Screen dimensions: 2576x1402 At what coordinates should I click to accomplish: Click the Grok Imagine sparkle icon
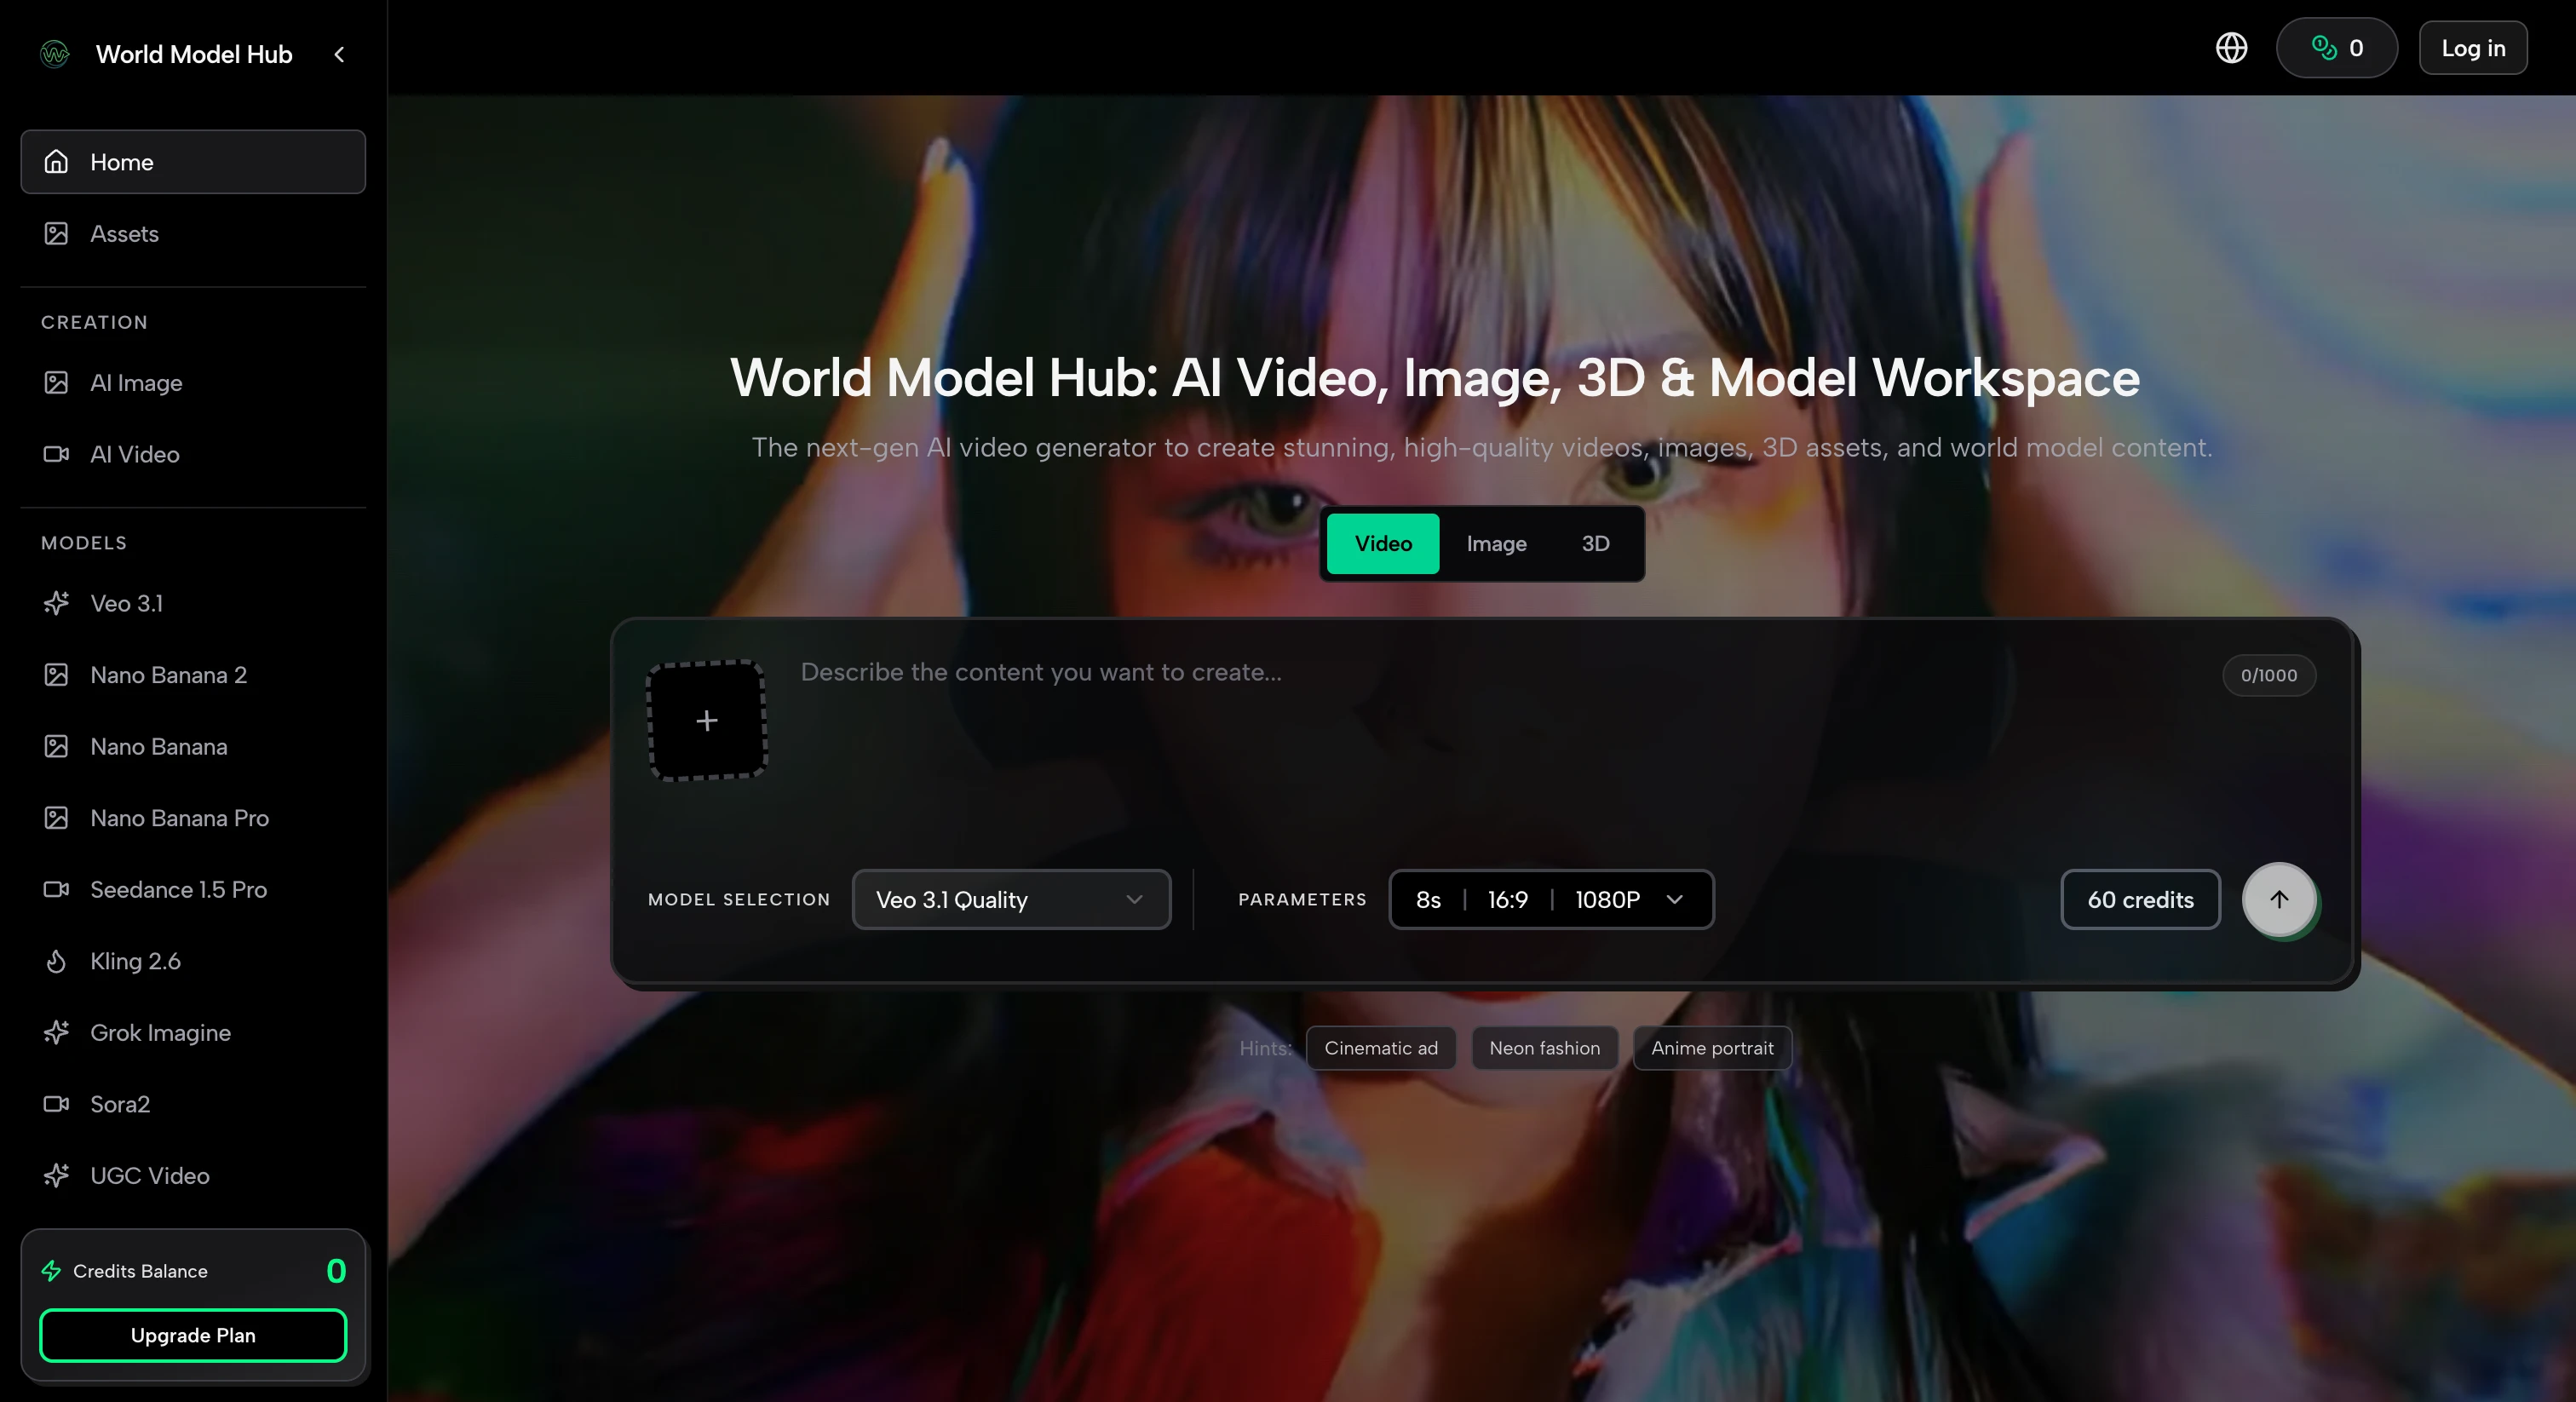point(56,1032)
